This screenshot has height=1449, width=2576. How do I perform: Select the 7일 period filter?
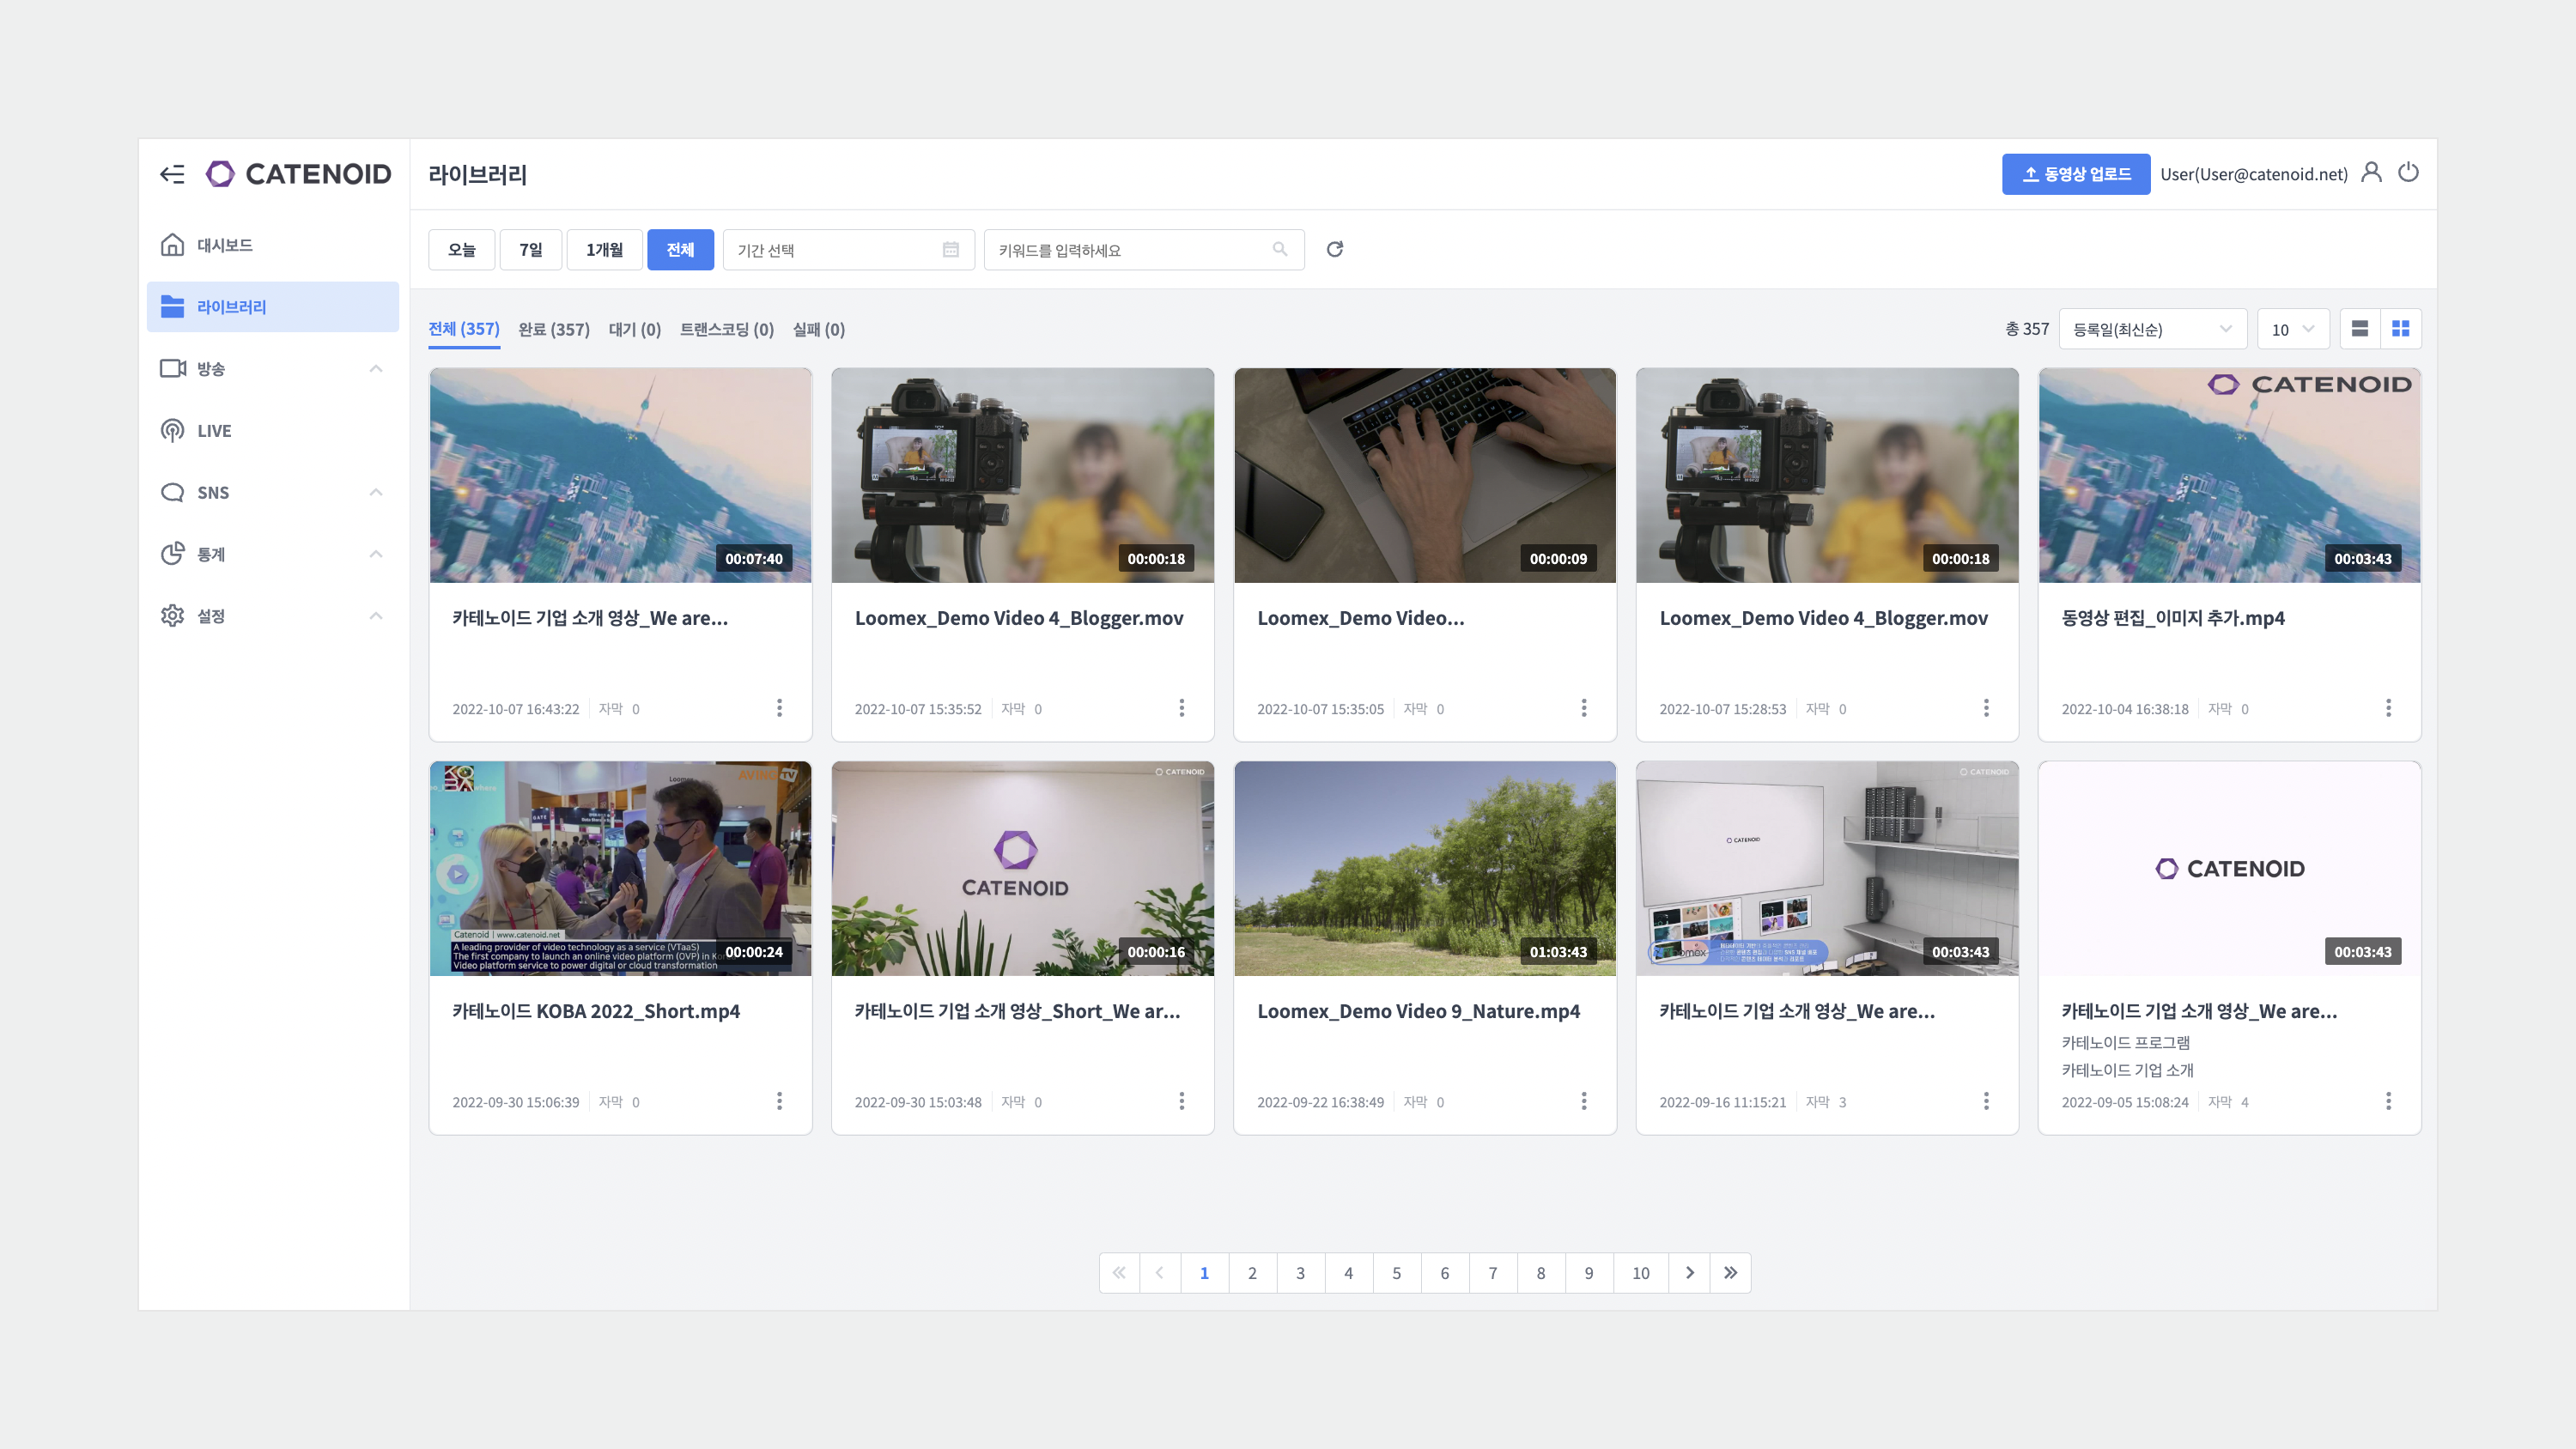(530, 250)
